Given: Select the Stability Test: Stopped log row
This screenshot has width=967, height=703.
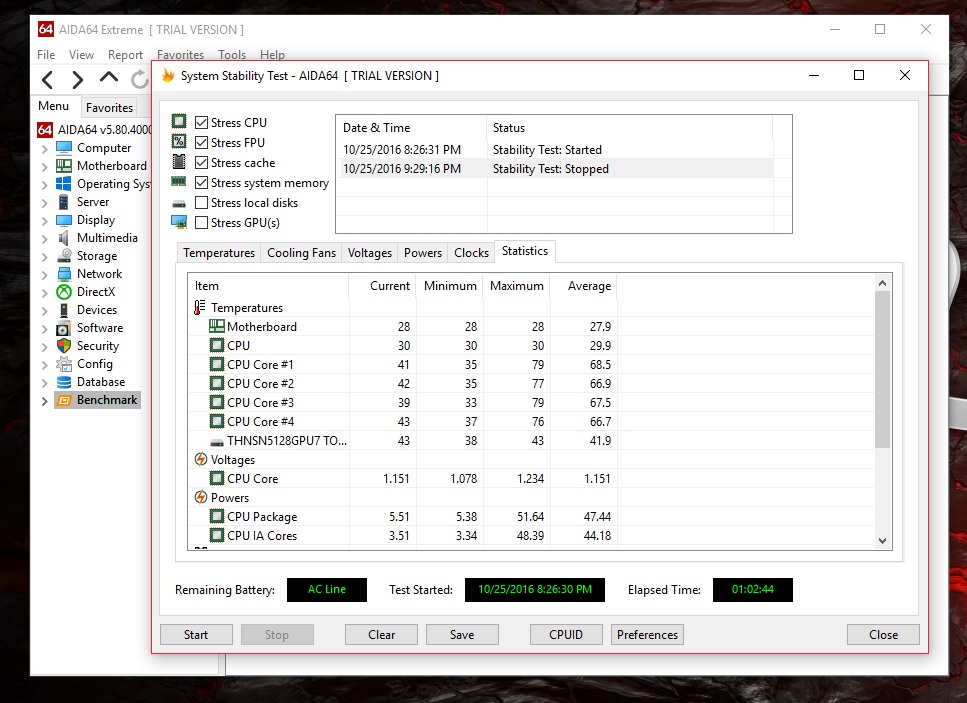Looking at the screenshot, I should pos(556,169).
